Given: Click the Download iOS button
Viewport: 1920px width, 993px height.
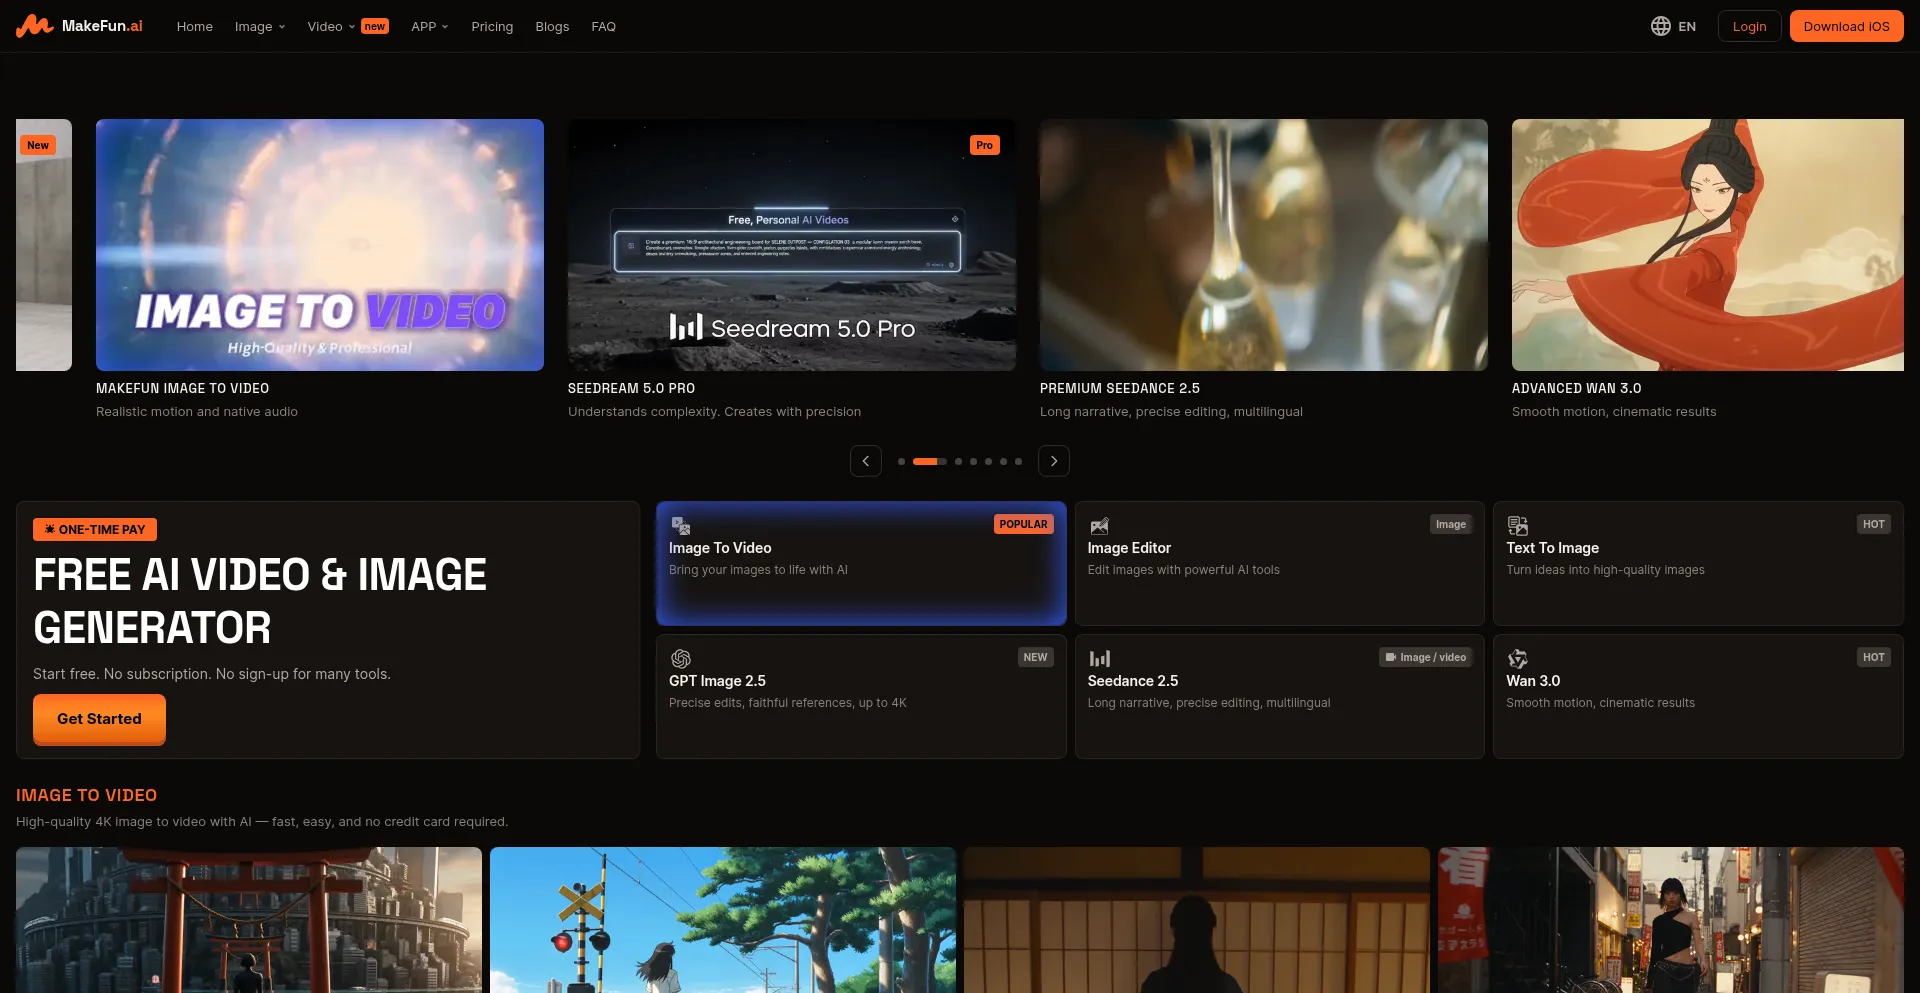Looking at the screenshot, I should click(x=1847, y=26).
